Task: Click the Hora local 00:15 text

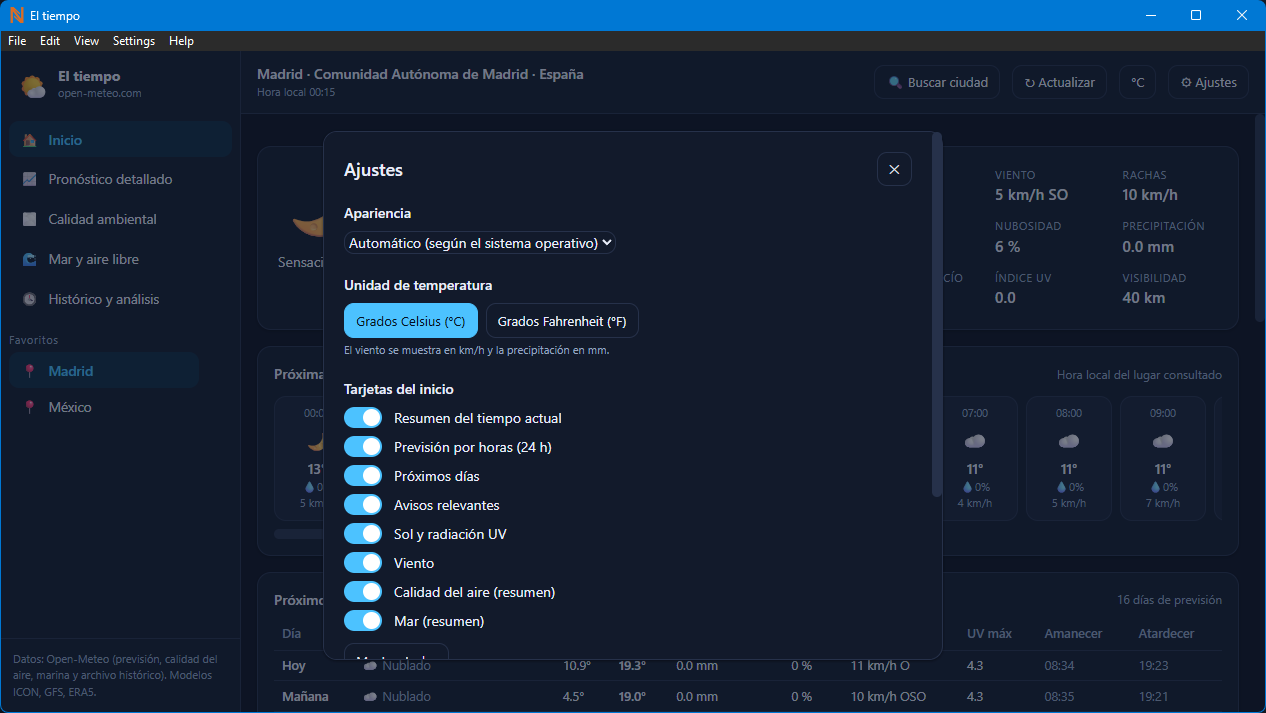Action: [296, 93]
